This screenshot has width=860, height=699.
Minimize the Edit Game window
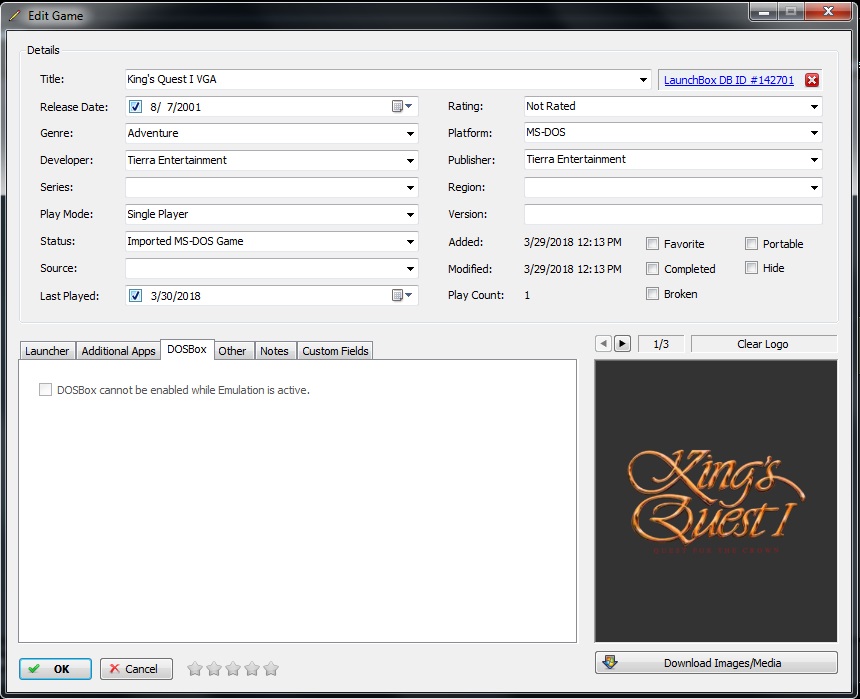[763, 11]
